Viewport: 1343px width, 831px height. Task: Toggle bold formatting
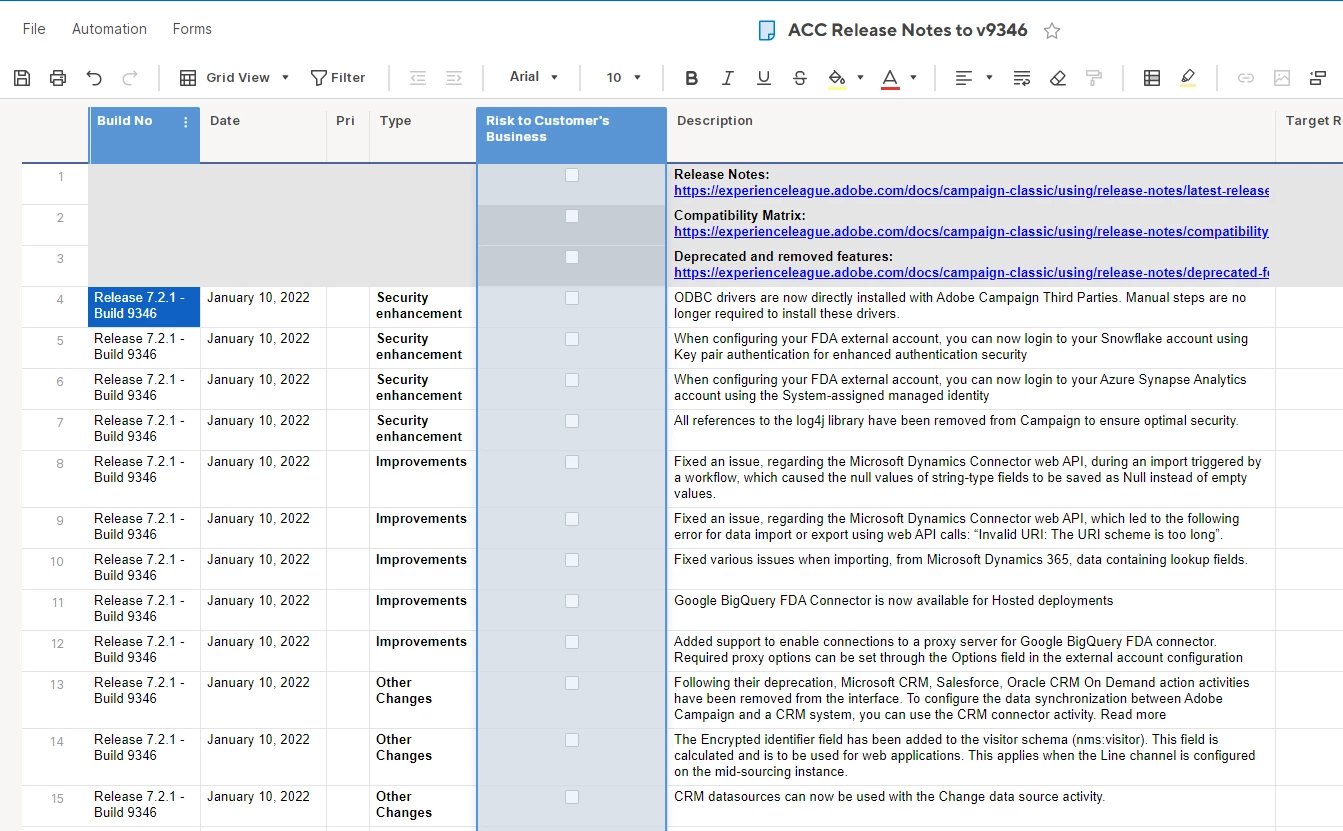click(x=691, y=78)
